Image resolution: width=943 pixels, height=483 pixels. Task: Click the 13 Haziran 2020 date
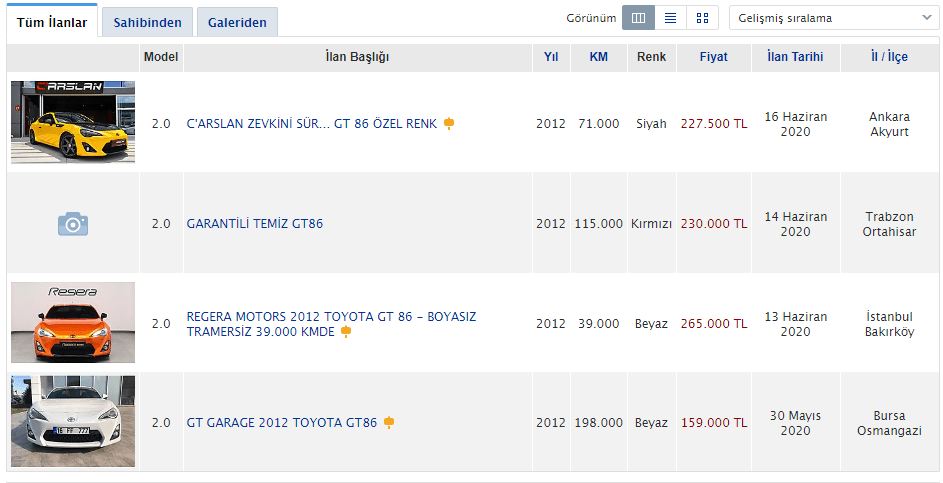[x=796, y=324]
